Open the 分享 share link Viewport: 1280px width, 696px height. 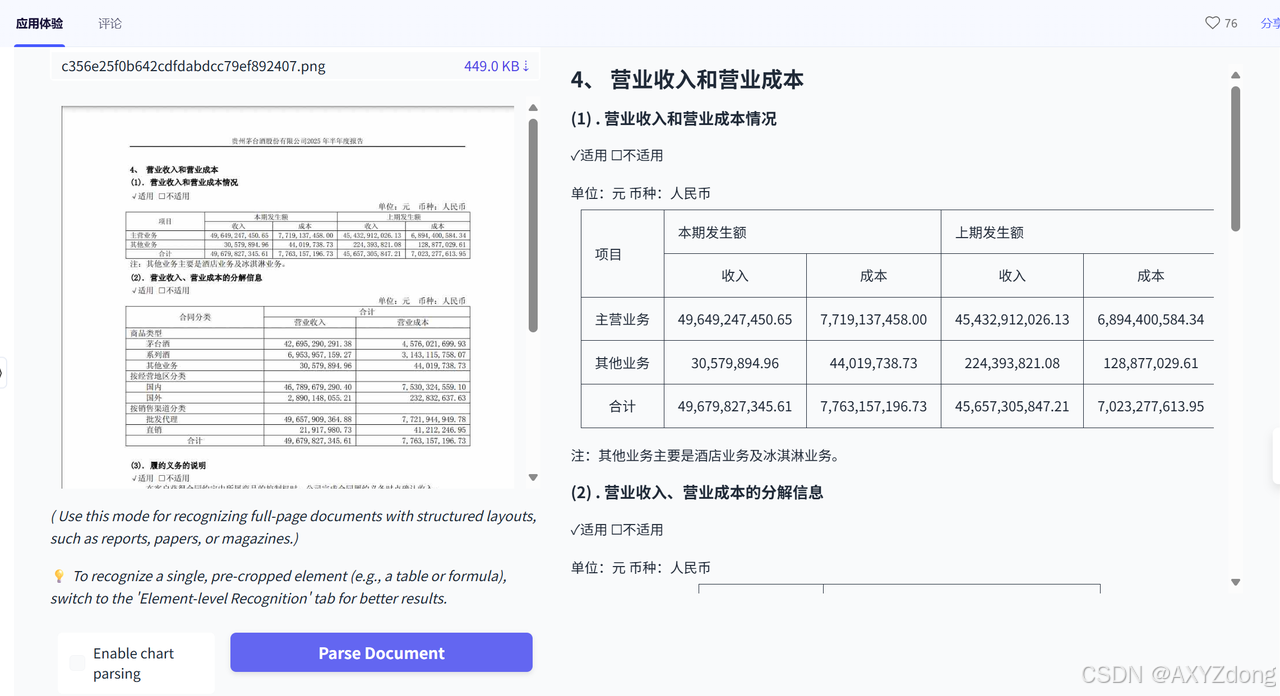tap(1271, 22)
